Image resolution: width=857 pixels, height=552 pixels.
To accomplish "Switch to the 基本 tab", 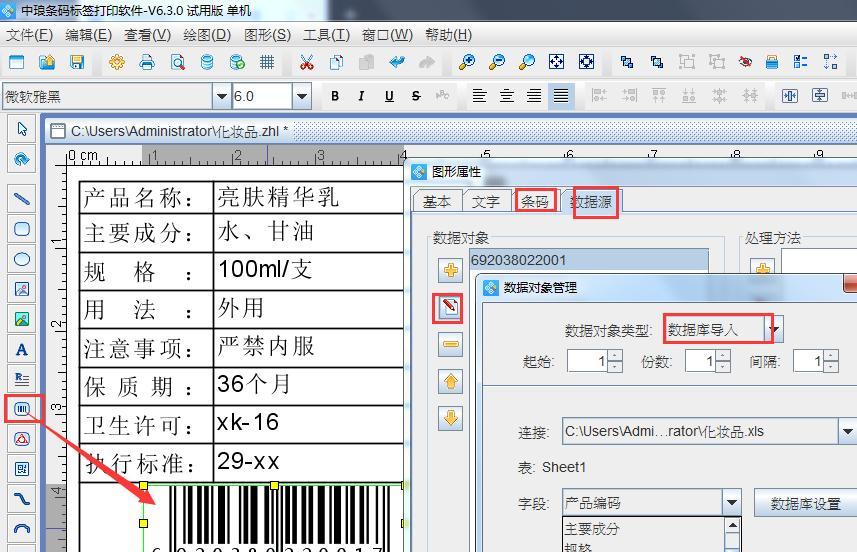I will point(437,201).
